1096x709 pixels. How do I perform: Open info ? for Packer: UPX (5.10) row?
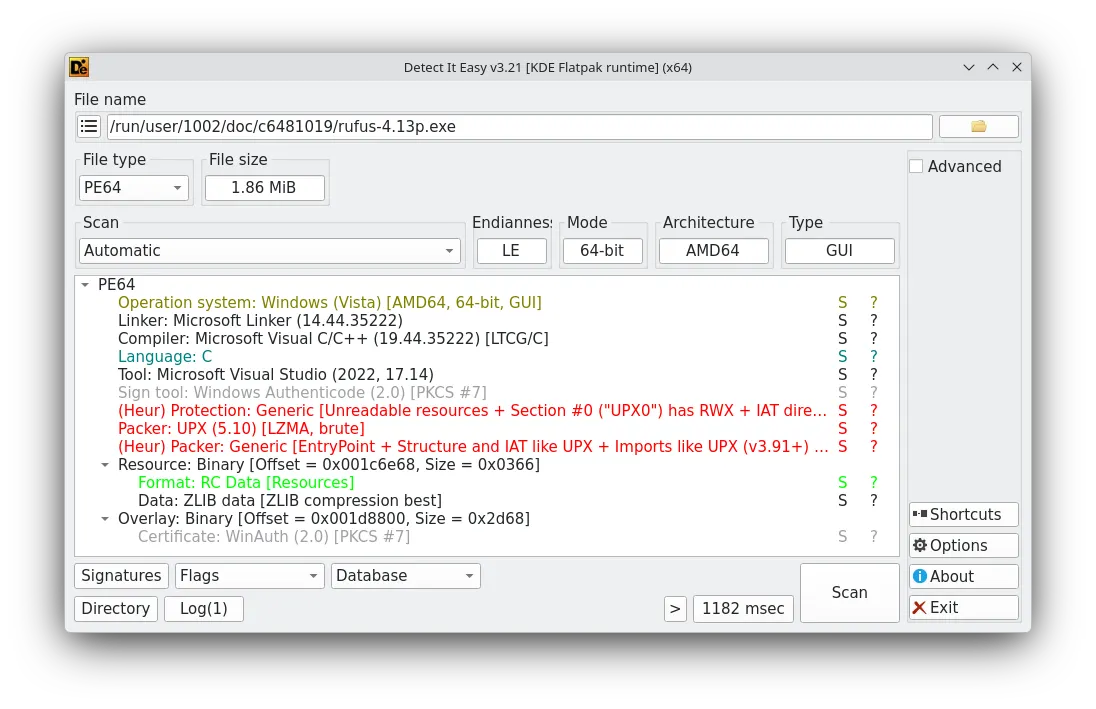[873, 429]
